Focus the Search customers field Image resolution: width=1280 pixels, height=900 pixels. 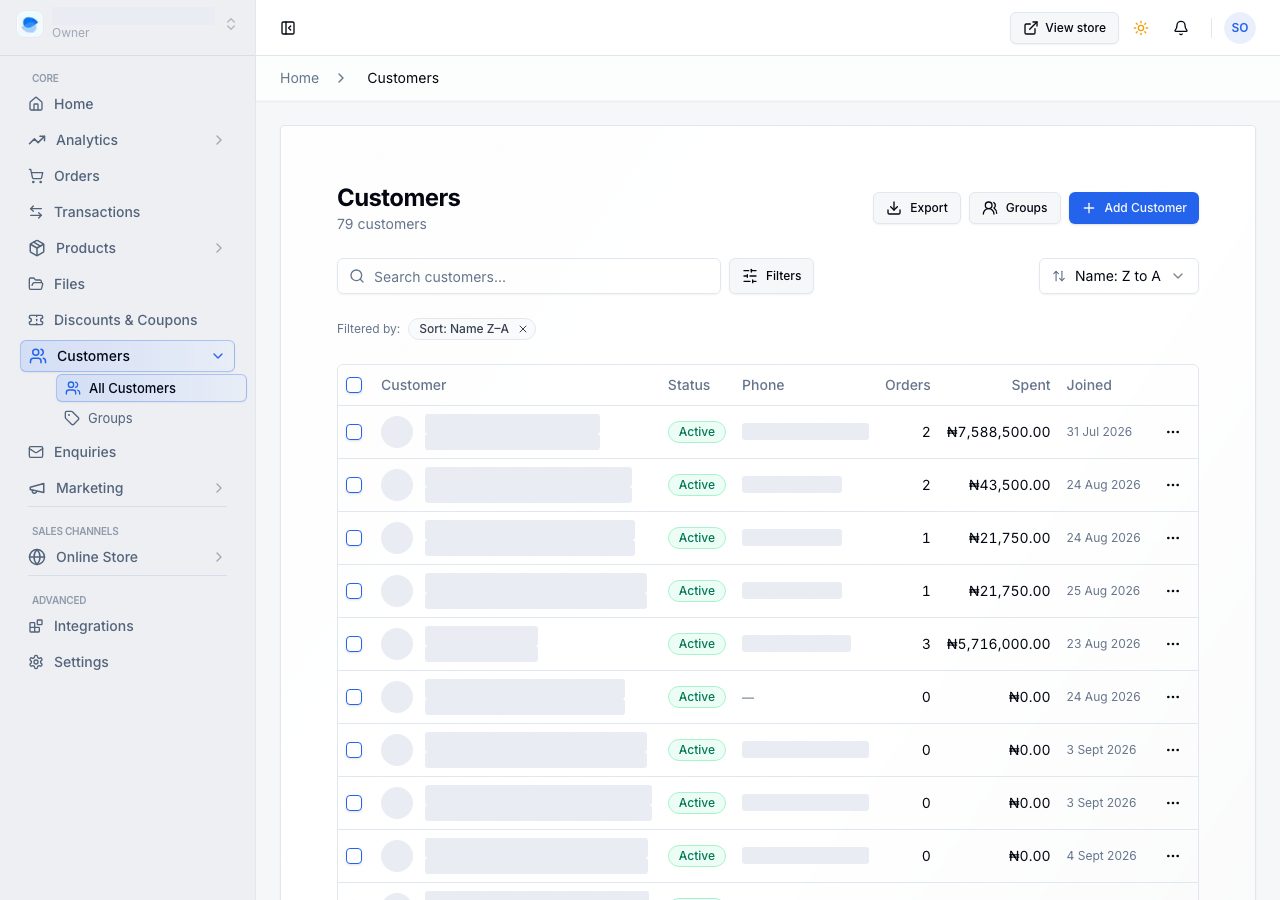[529, 276]
